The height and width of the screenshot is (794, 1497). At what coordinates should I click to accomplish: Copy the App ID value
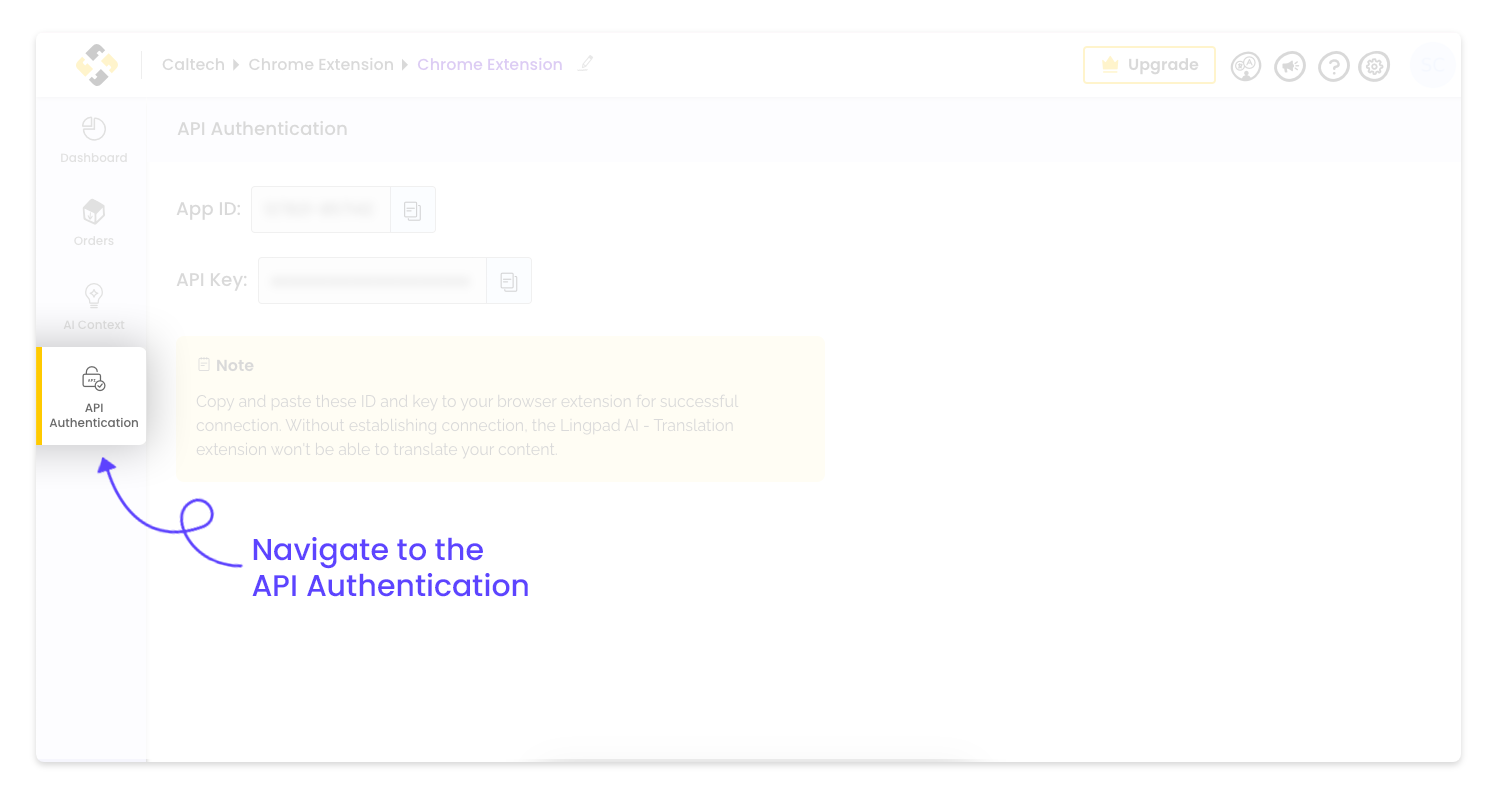(x=413, y=210)
